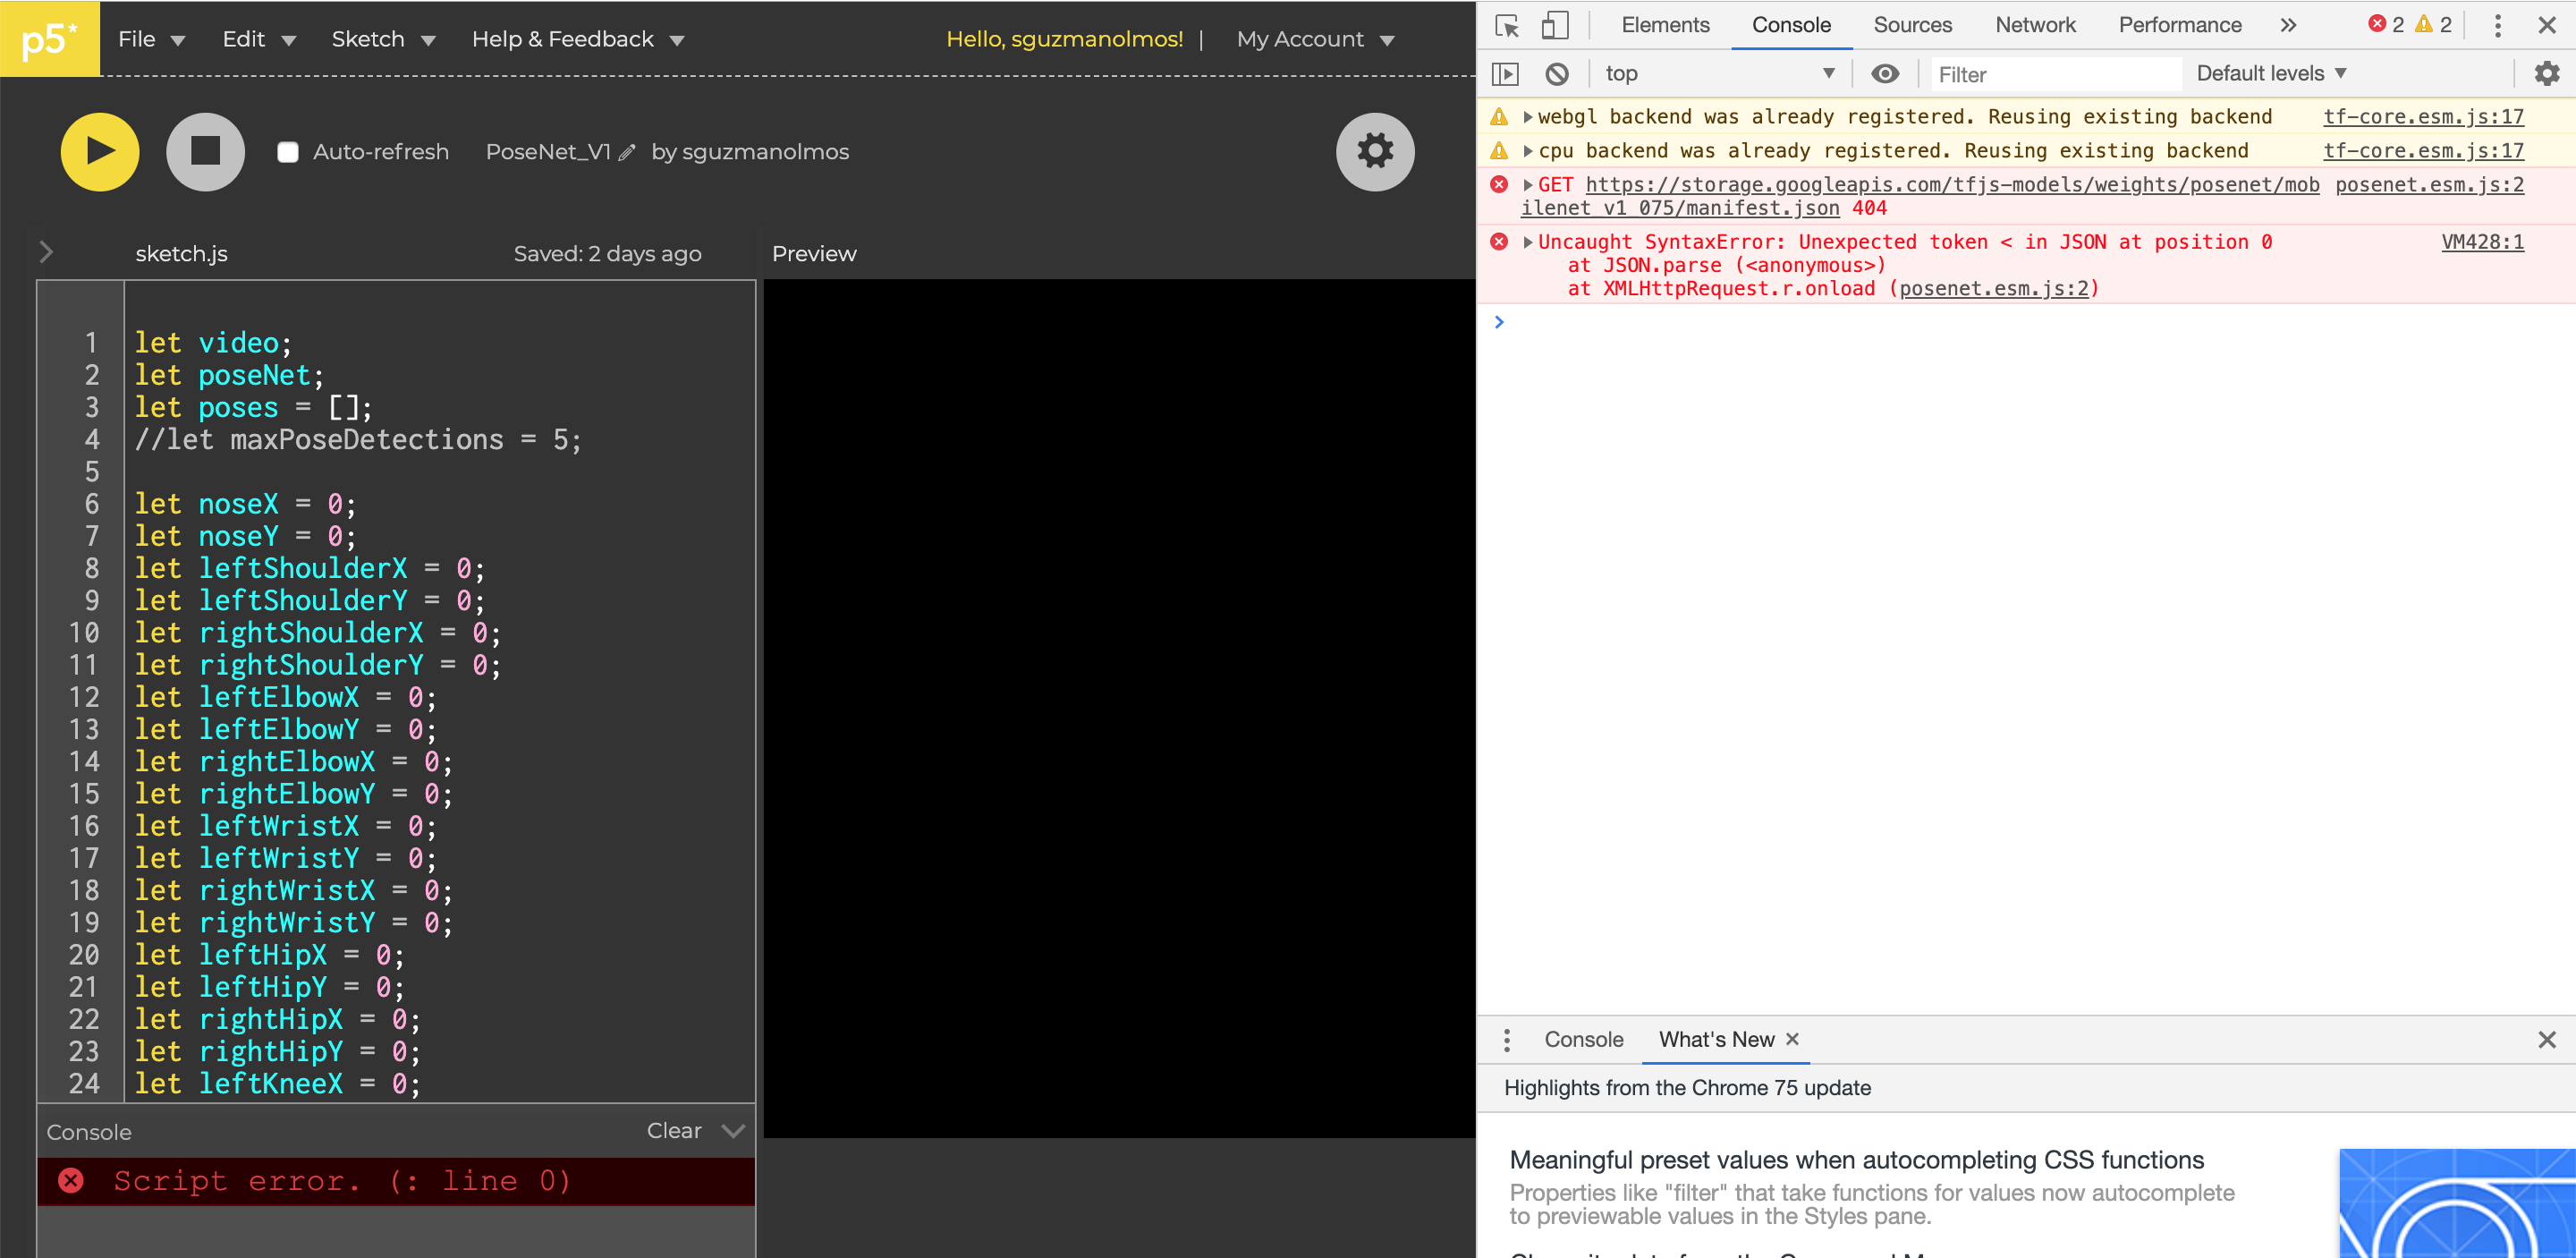2576x1258 pixels.
Task: Open the drawer three-dot menu
Action: click(1506, 1040)
